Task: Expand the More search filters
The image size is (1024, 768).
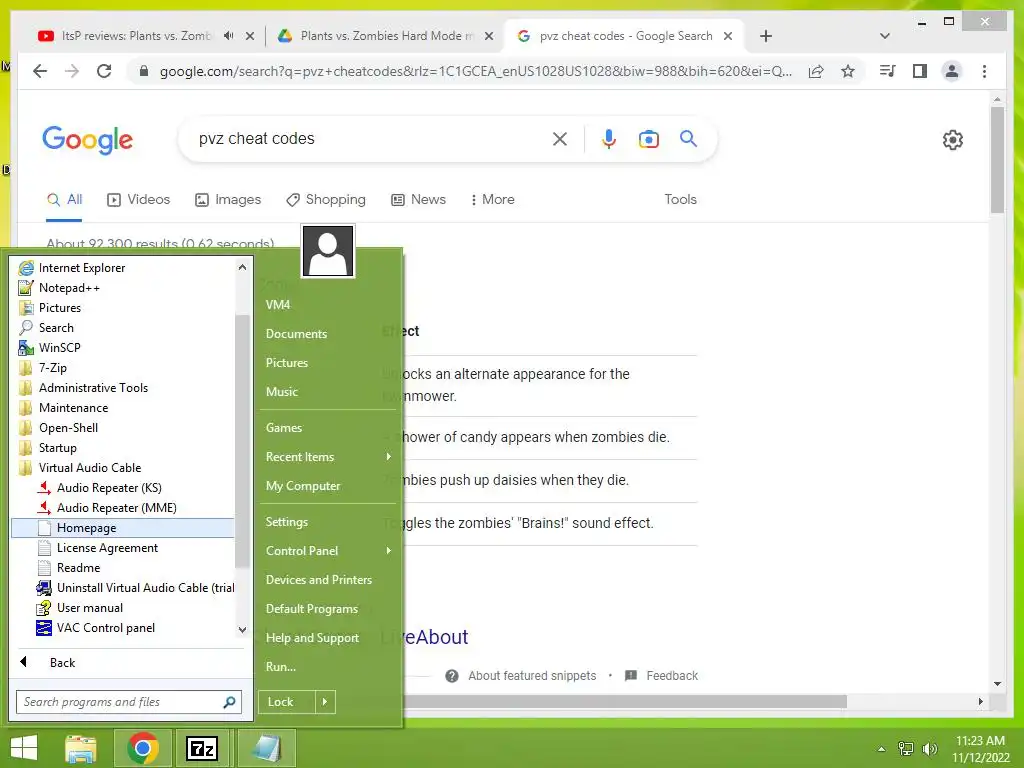Action: point(492,199)
